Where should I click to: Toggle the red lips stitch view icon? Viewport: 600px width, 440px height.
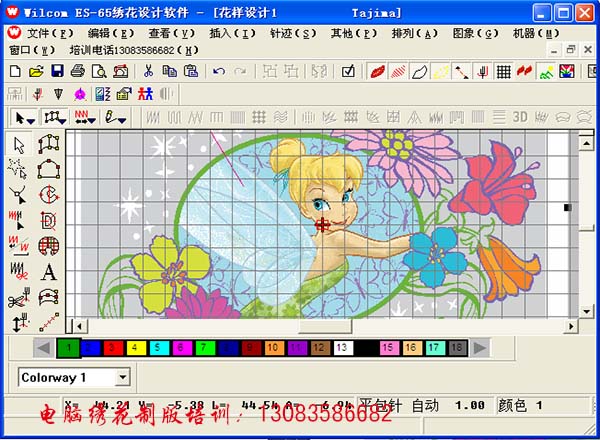(378, 71)
